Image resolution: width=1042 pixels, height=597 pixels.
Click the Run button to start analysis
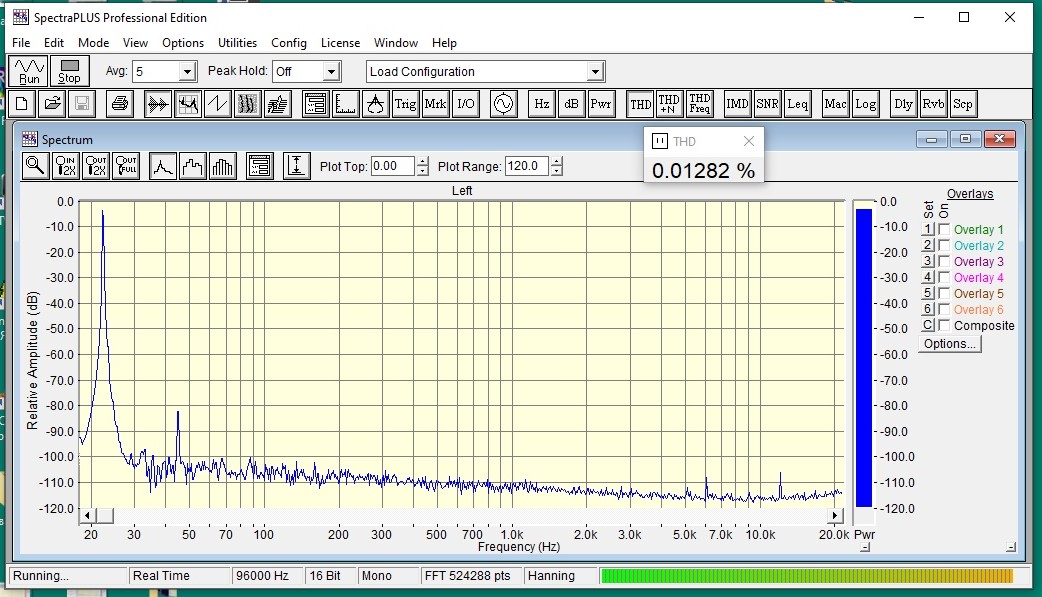[x=29, y=71]
